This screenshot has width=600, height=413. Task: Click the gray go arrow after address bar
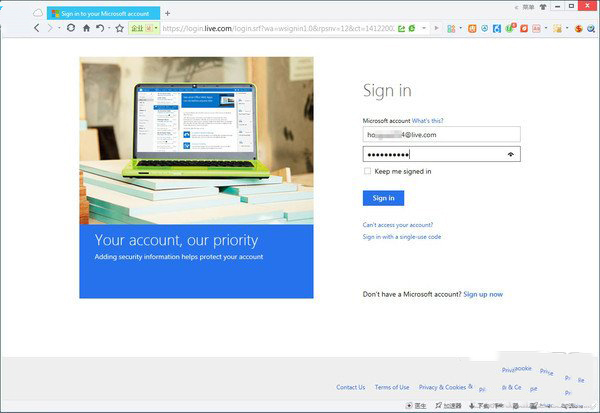click(x=437, y=28)
